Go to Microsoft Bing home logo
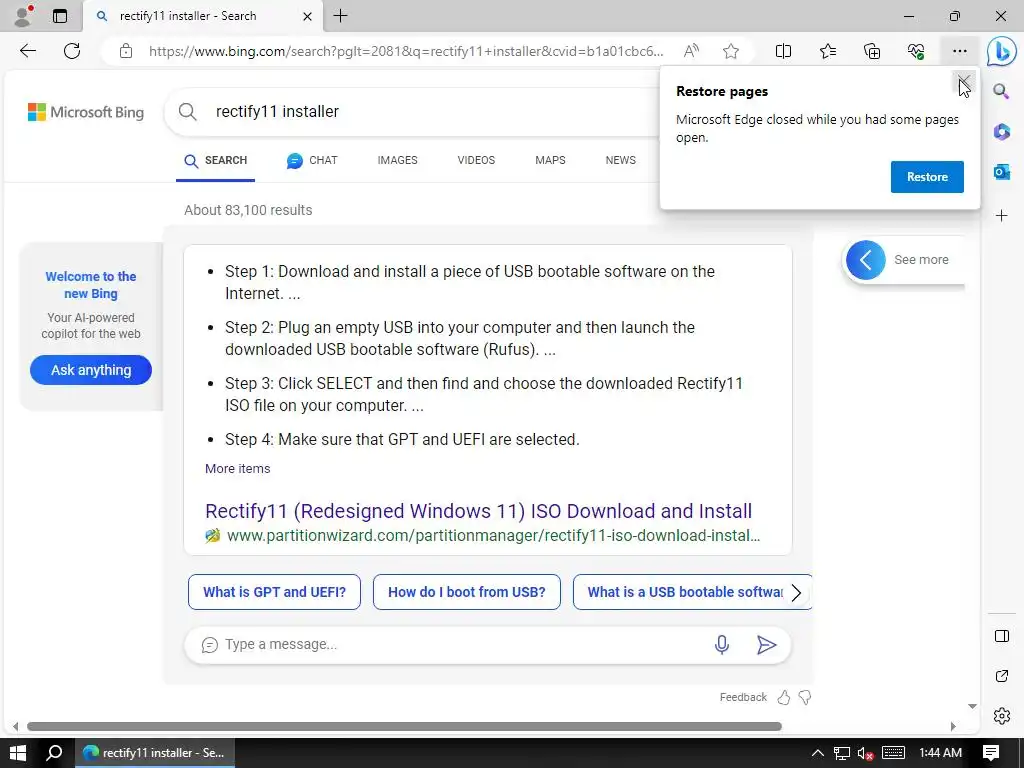 tap(86, 112)
